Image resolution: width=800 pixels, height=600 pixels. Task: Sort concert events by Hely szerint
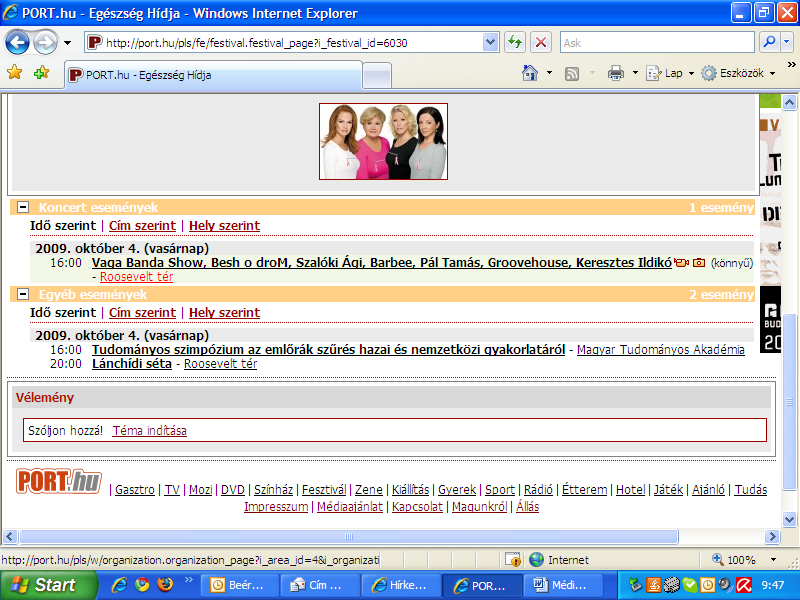tap(224, 226)
